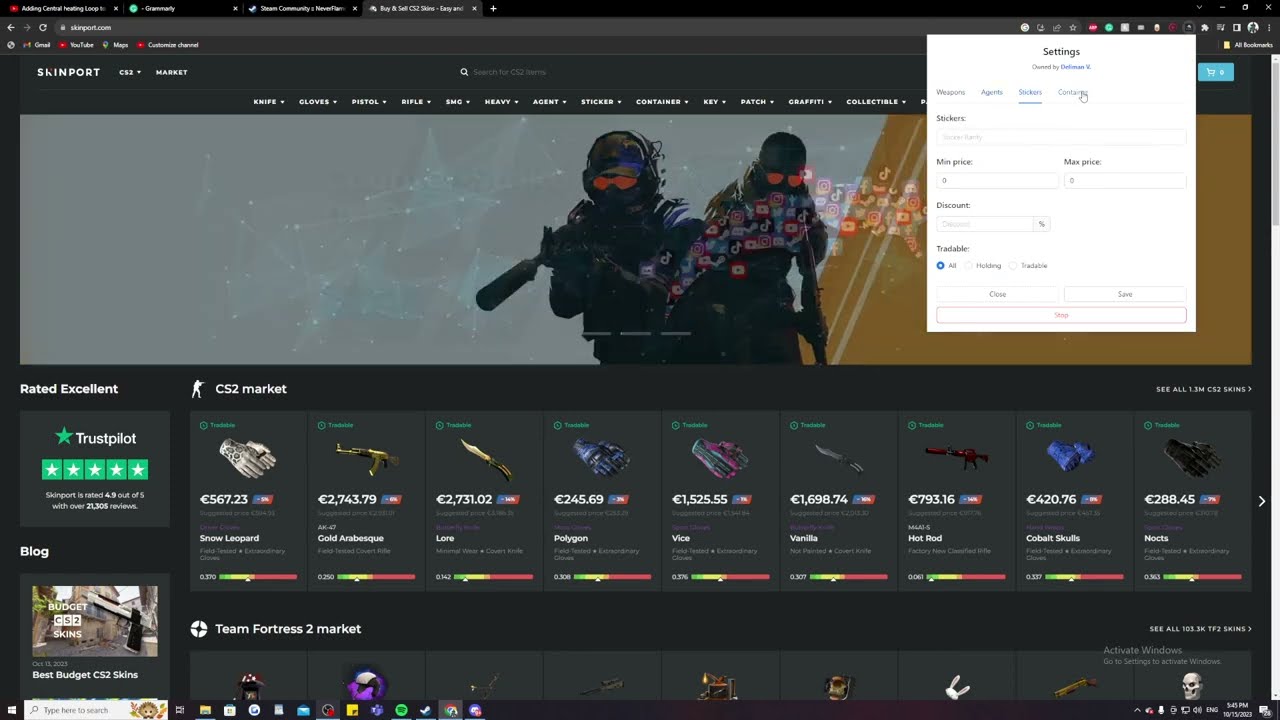Switch to the Agents tab in Settings

point(992,92)
